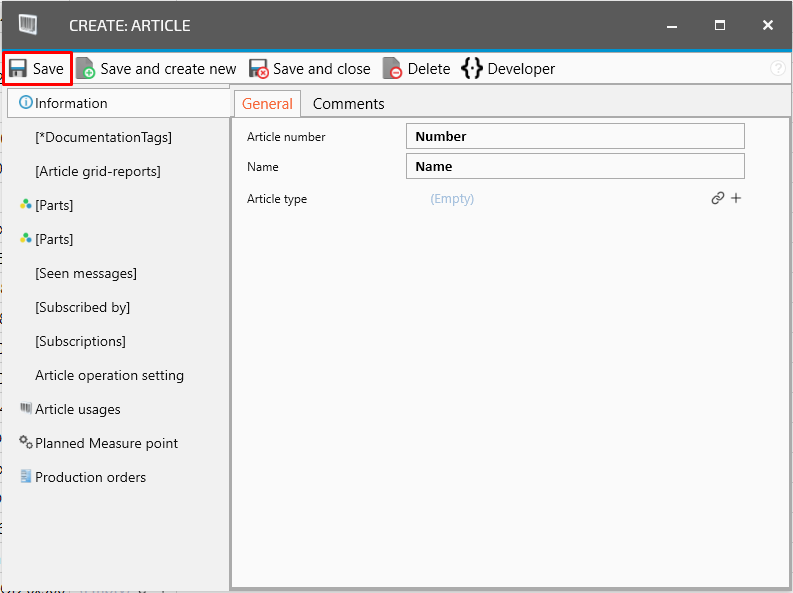Image resolution: width=793 pixels, height=593 pixels.
Task: Focus the Name input field
Action: [575, 166]
